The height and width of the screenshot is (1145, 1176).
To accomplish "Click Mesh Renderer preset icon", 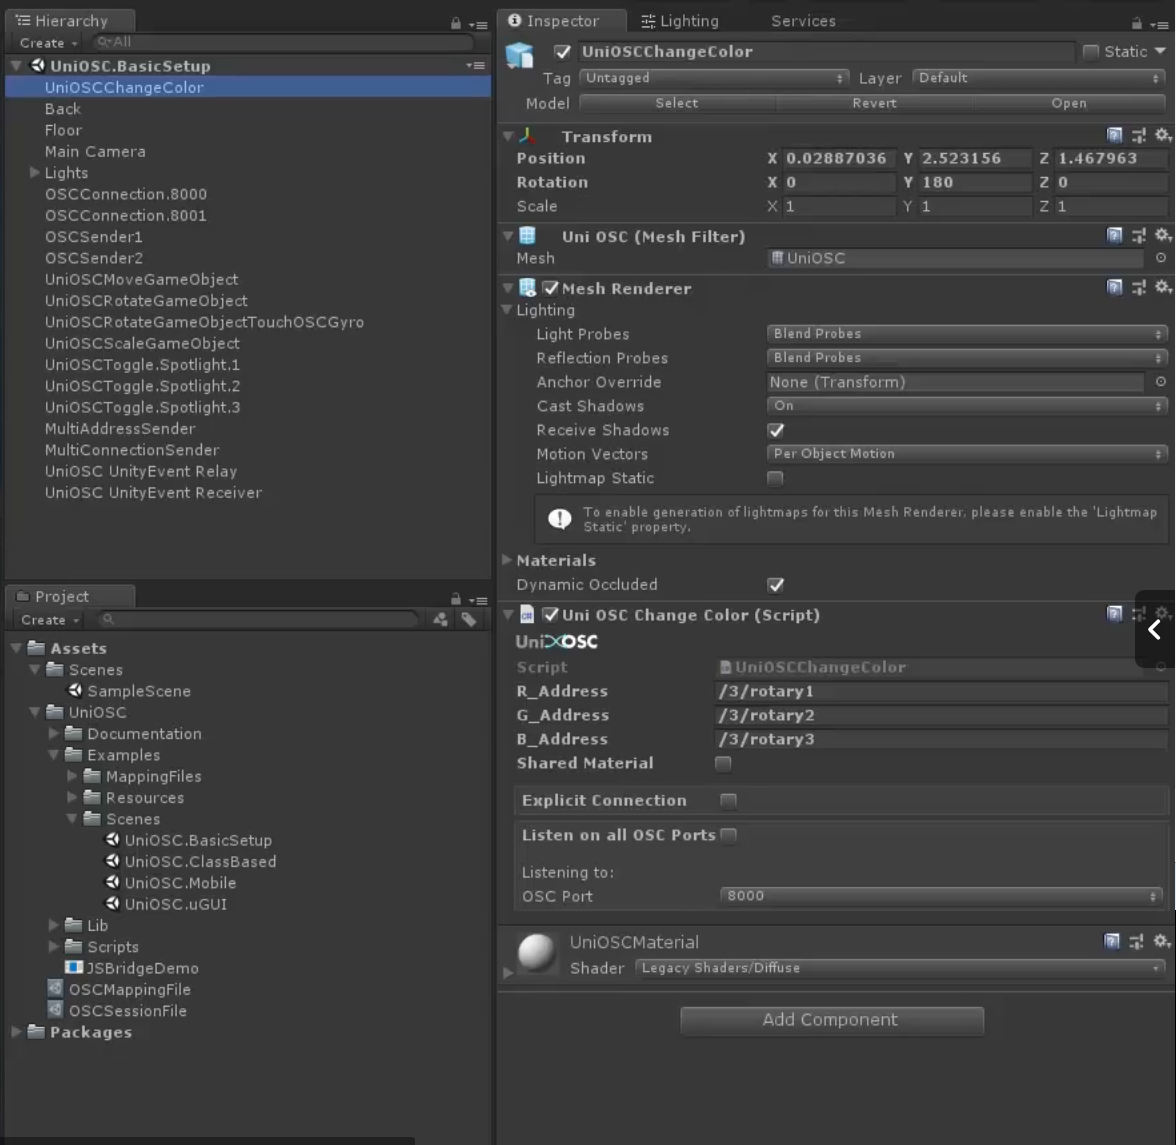I will pyautogui.click(x=1138, y=287).
